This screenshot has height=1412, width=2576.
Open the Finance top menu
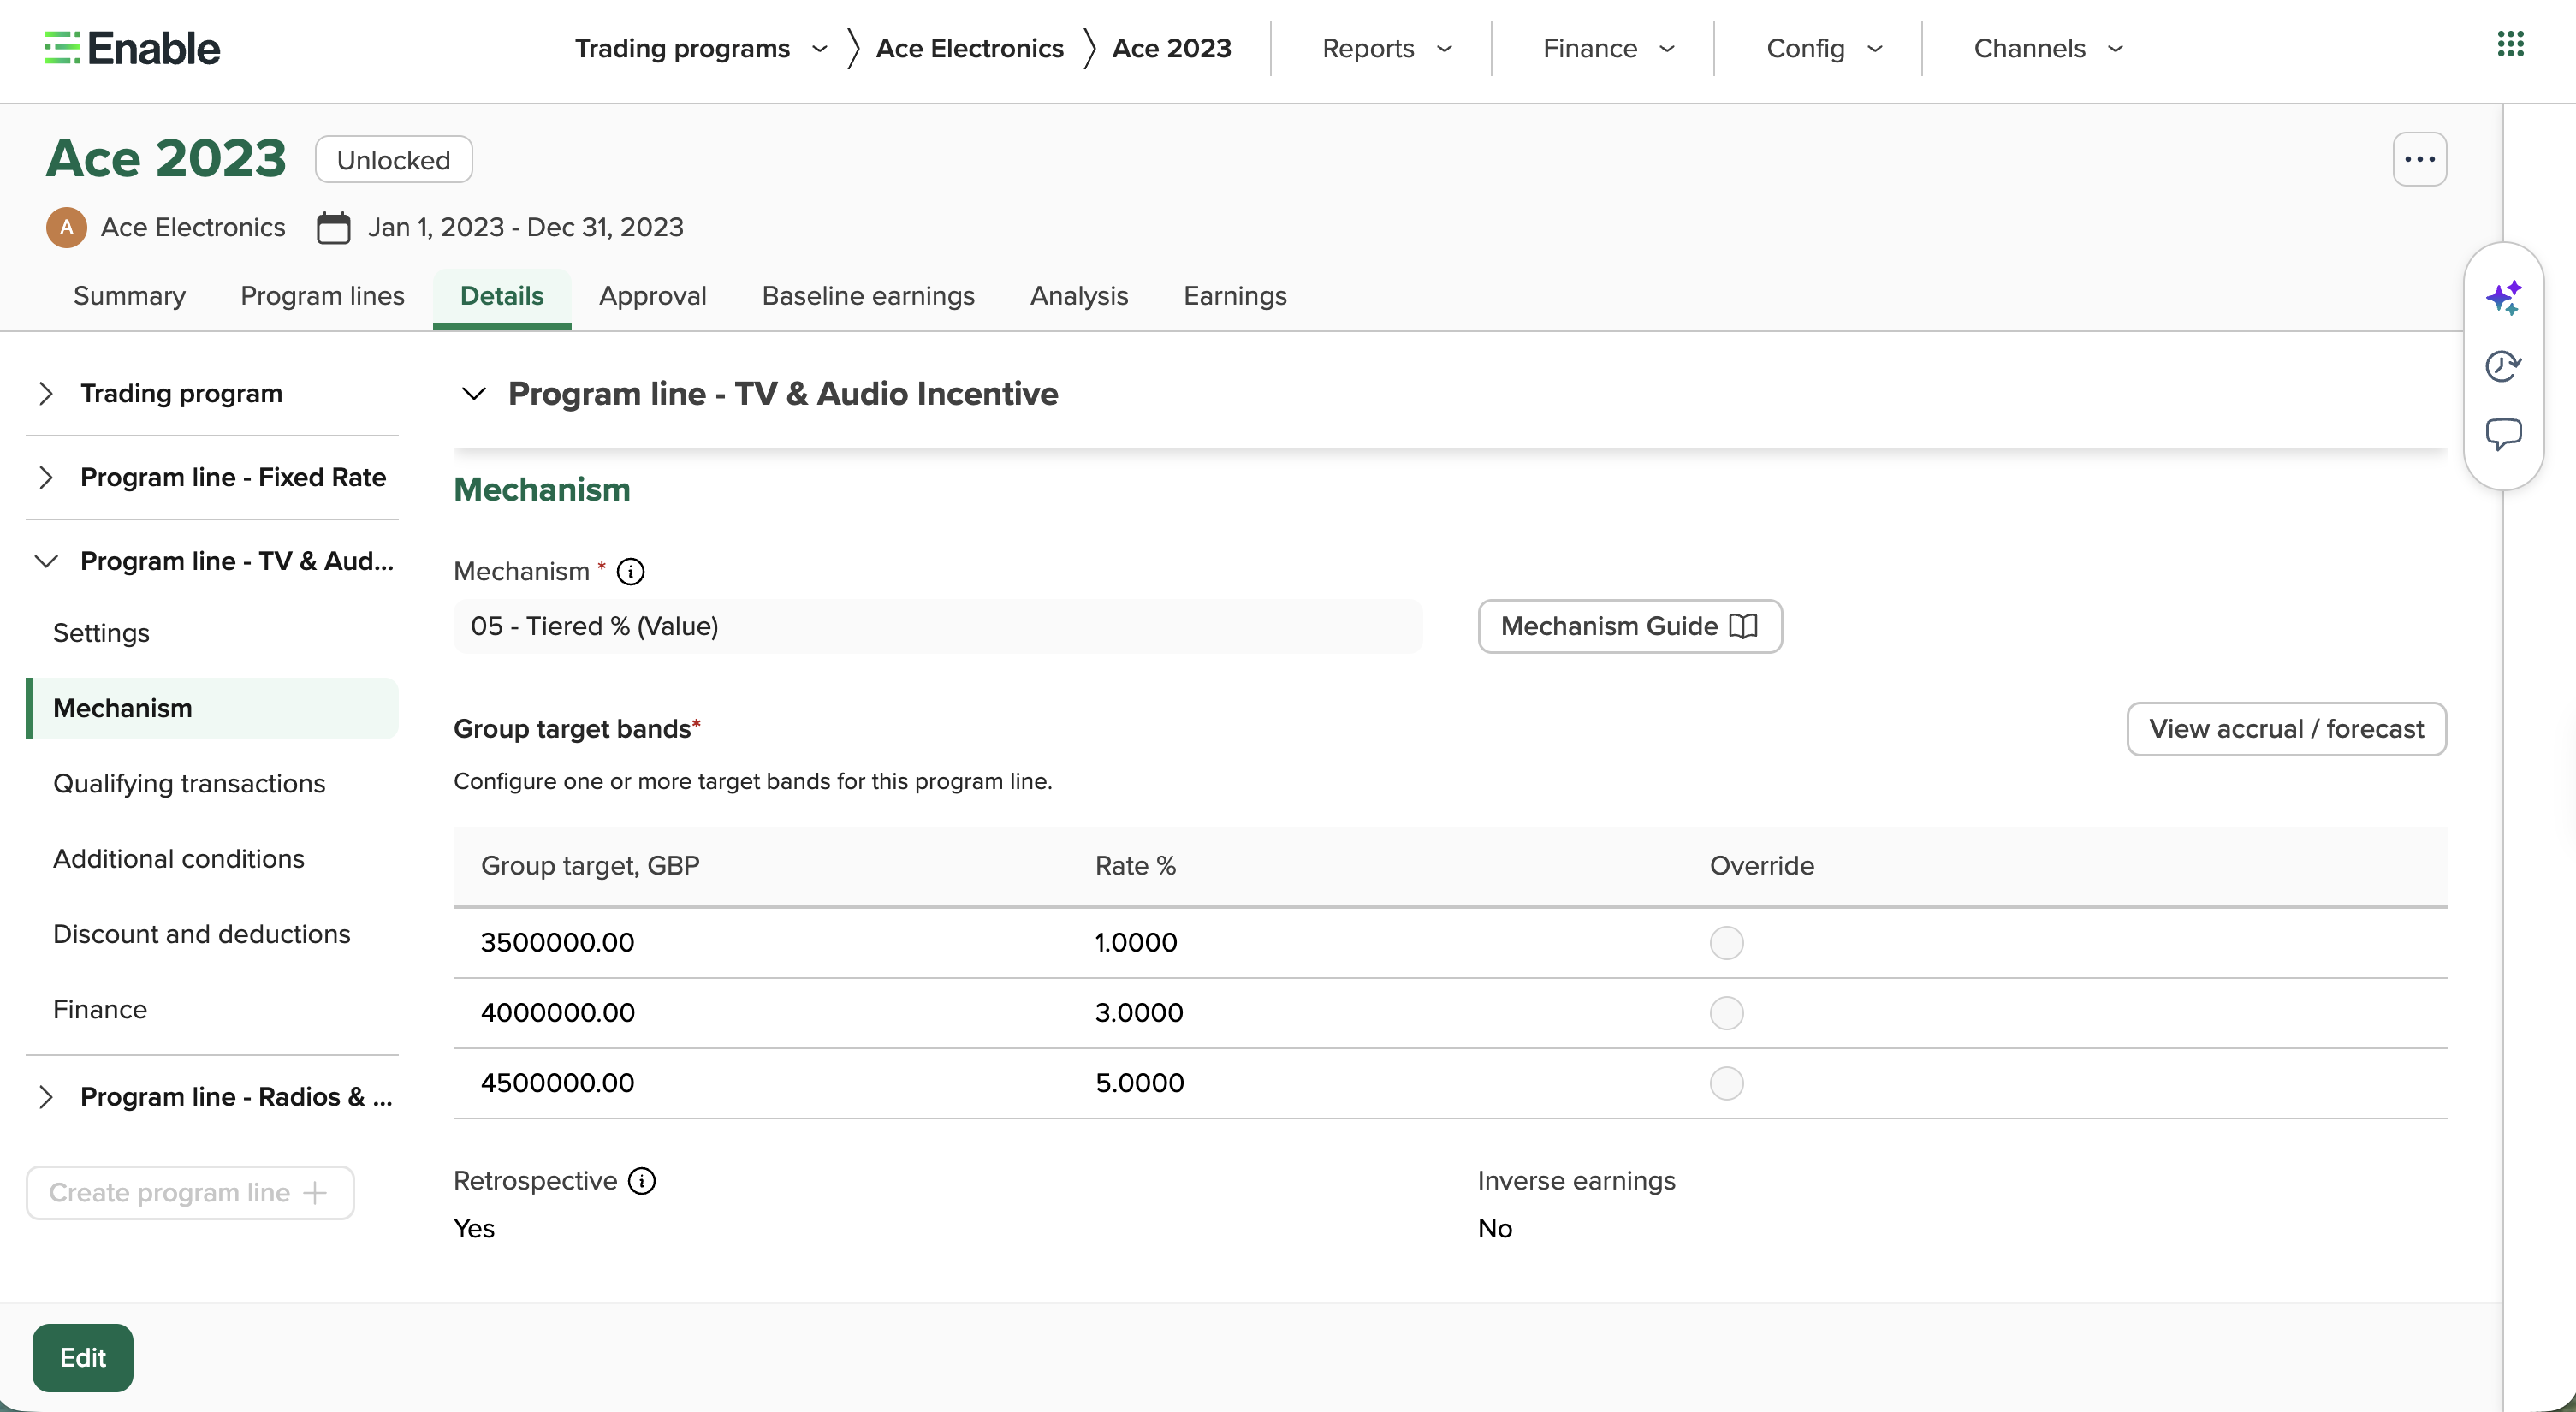tap(1608, 48)
